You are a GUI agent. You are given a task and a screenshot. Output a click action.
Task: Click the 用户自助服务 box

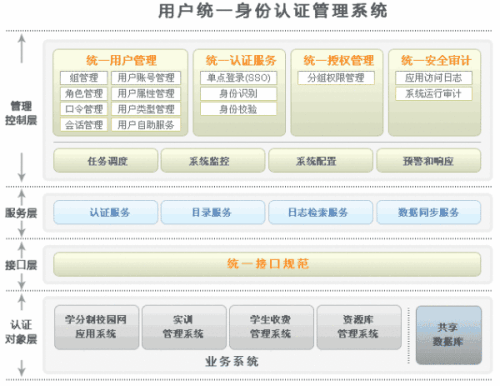coord(146,125)
